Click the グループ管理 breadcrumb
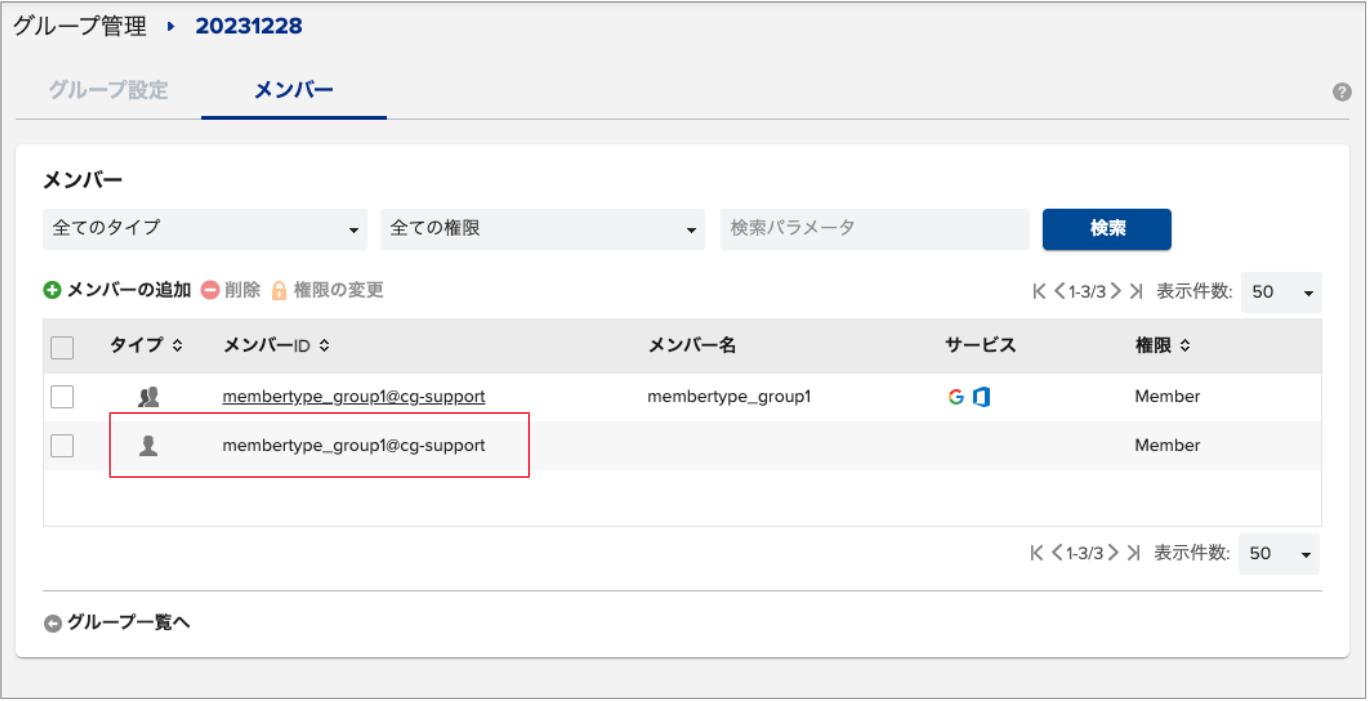Viewport: 1368px width, 701px height. (x=80, y=26)
